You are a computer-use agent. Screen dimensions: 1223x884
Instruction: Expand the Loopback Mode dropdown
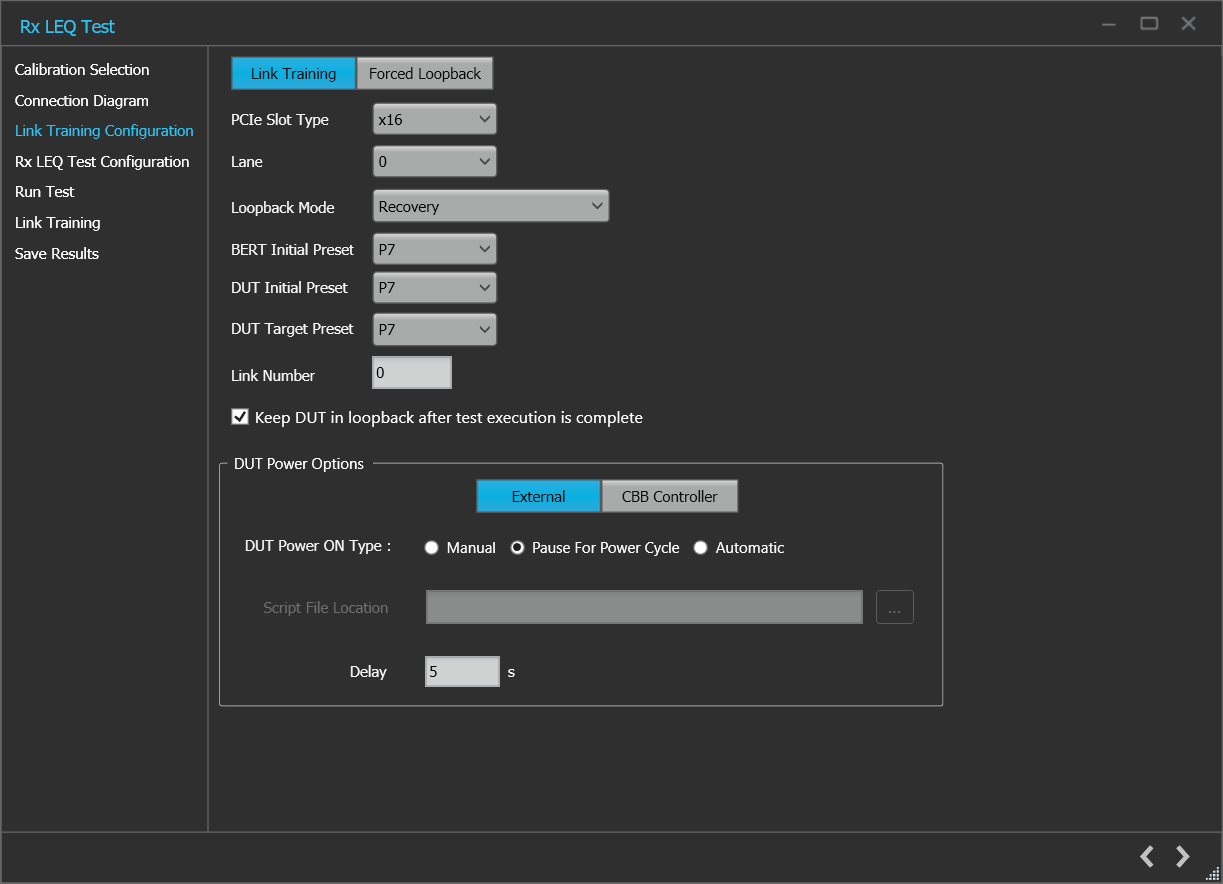coord(490,205)
